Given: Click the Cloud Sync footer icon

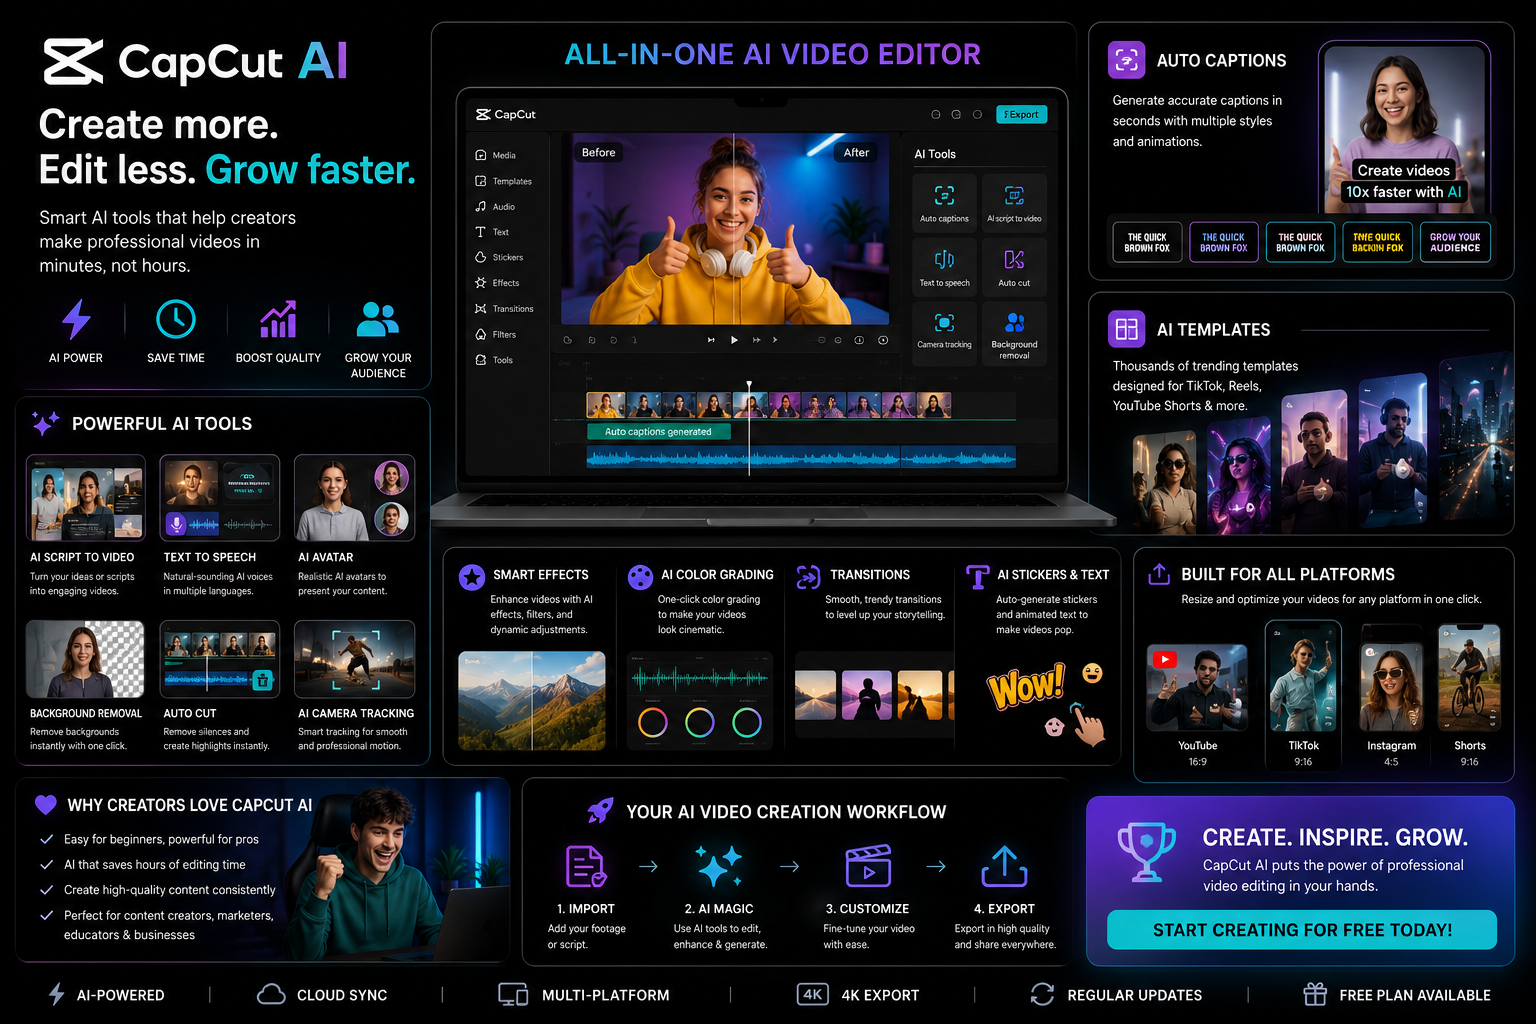Looking at the screenshot, I should tap(271, 994).
